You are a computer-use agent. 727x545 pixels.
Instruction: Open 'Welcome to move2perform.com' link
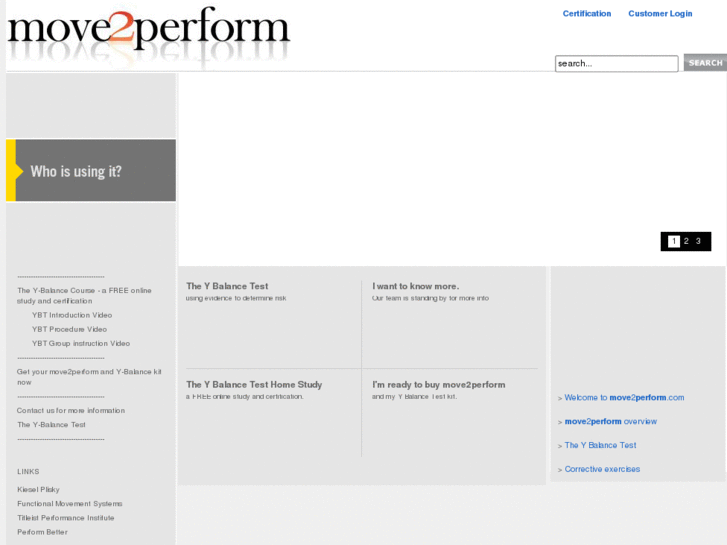pyautogui.click(x=624, y=398)
